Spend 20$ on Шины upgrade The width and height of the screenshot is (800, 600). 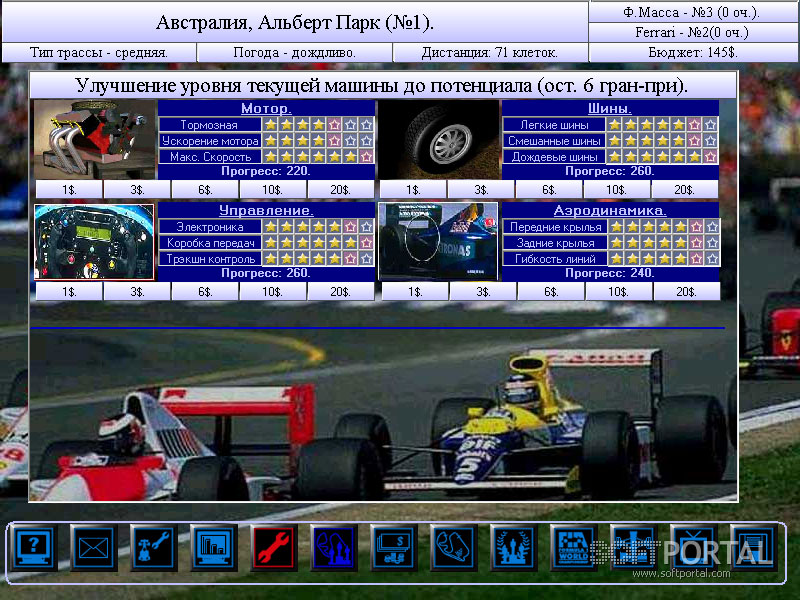[x=685, y=190]
